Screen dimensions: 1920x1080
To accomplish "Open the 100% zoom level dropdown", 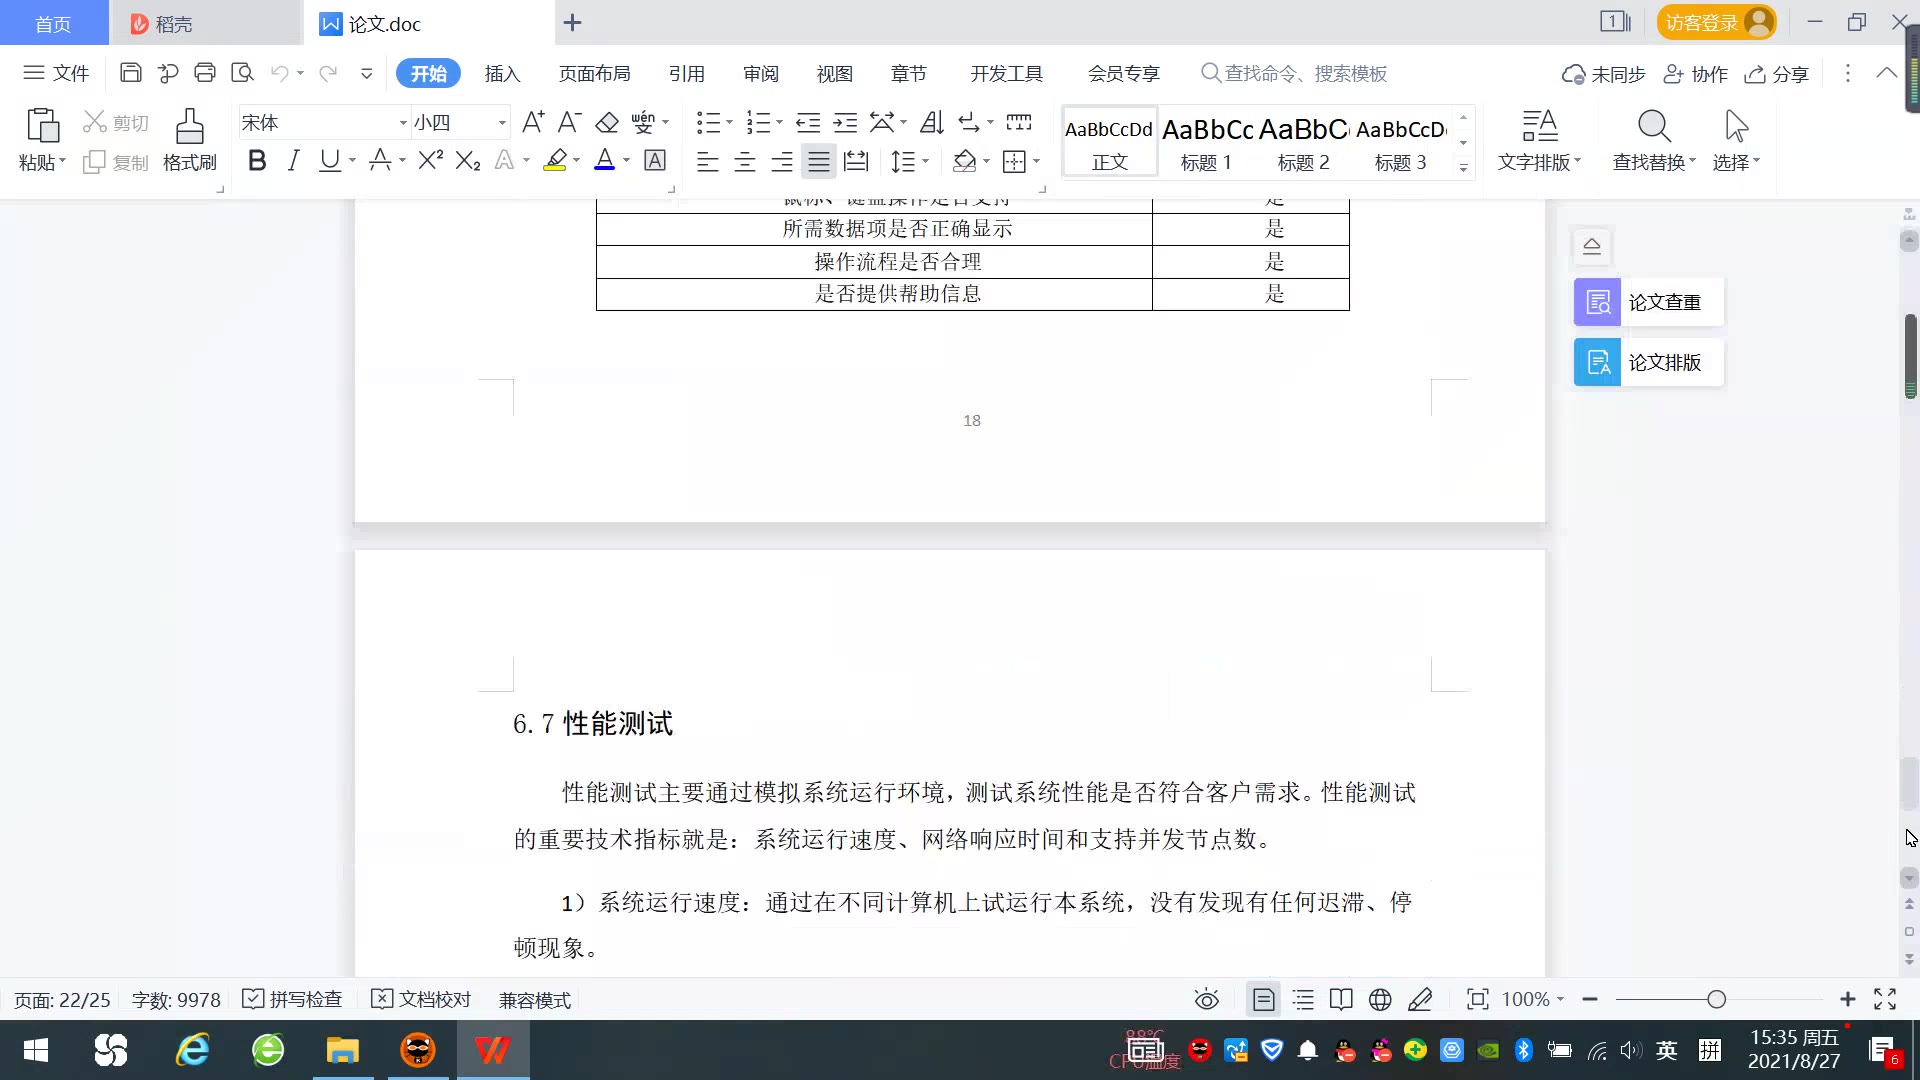I will tap(1533, 999).
